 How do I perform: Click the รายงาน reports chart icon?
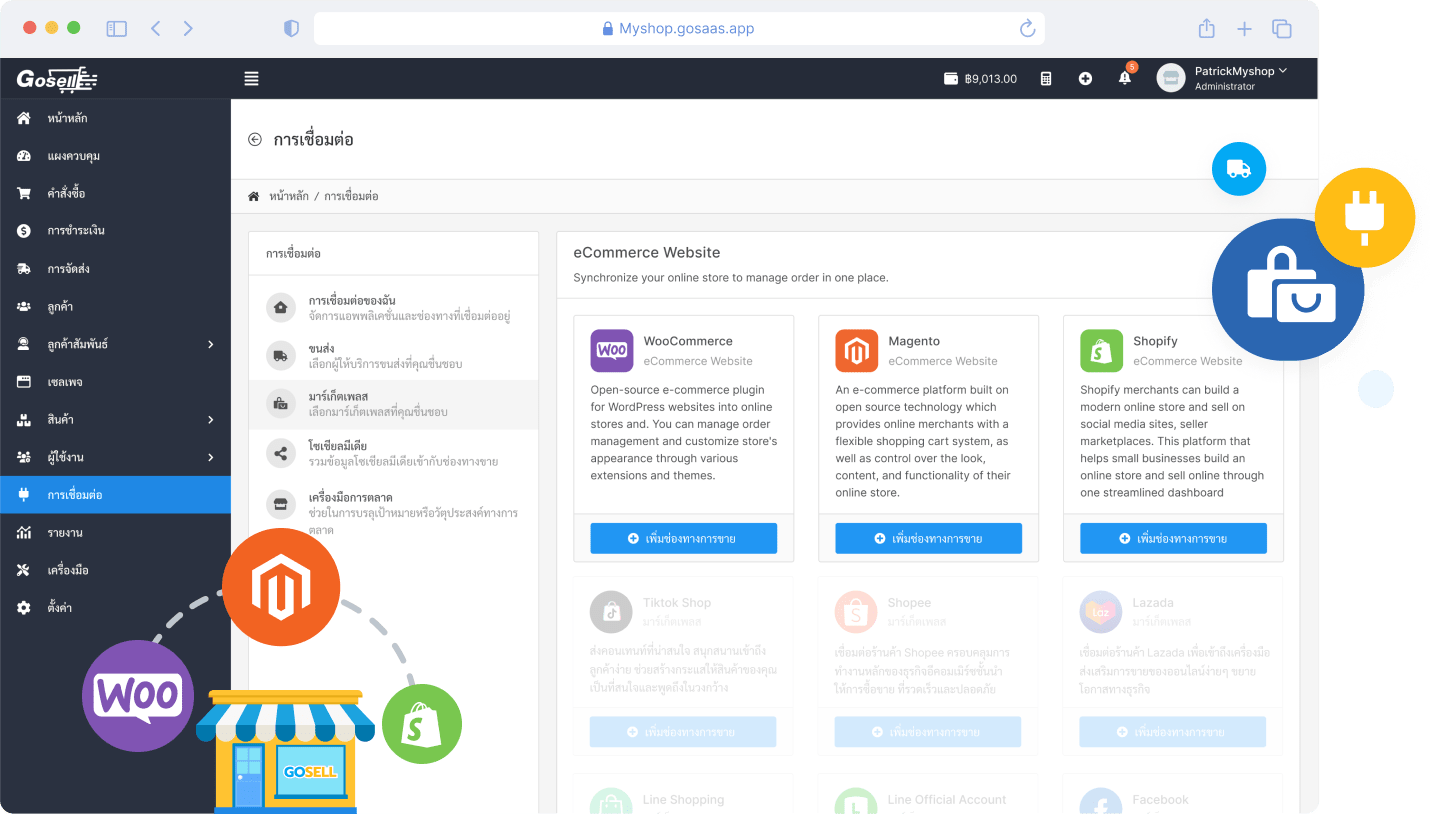tap(24, 533)
